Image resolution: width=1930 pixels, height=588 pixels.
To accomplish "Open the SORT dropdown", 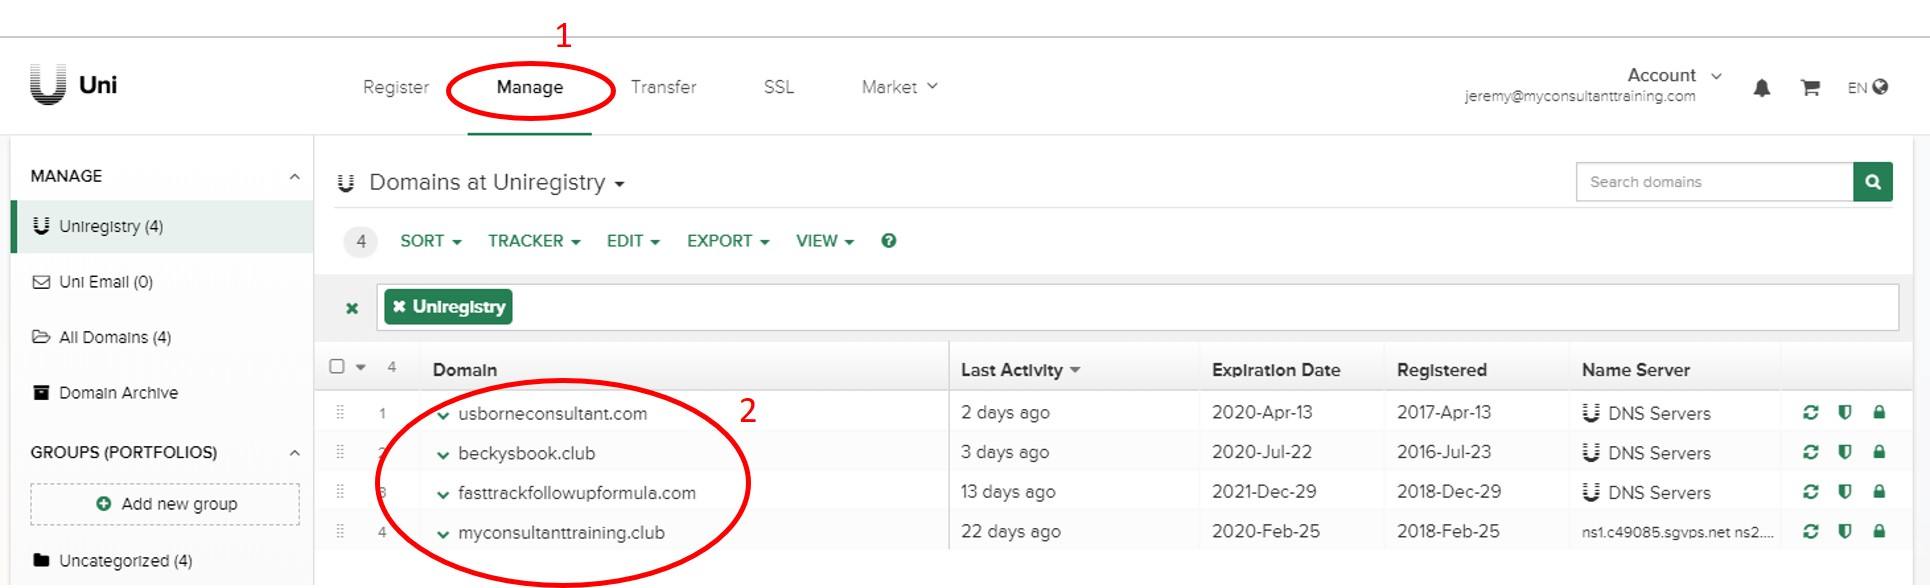I will click(x=431, y=241).
